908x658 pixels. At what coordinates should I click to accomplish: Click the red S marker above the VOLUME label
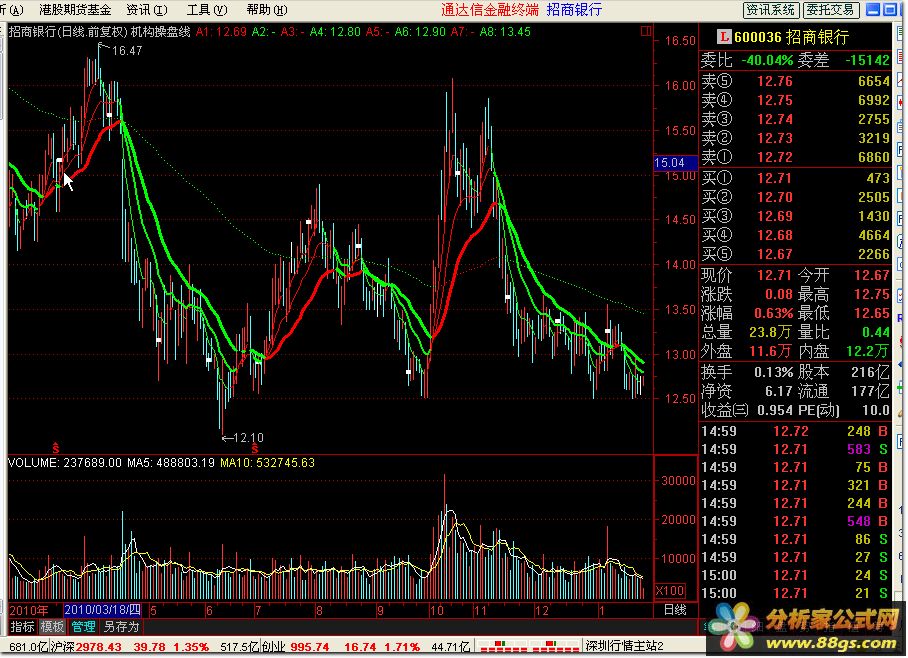pos(56,448)
